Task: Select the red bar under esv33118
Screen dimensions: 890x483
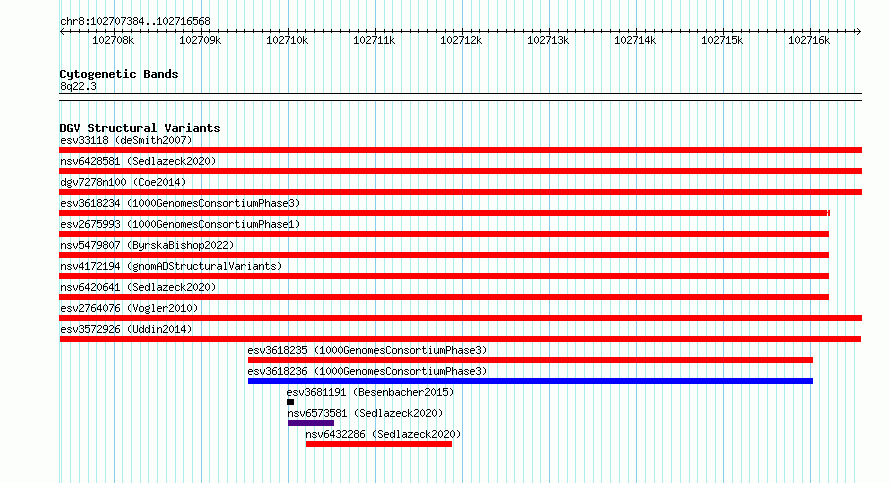Action: (x=460, y=150)
